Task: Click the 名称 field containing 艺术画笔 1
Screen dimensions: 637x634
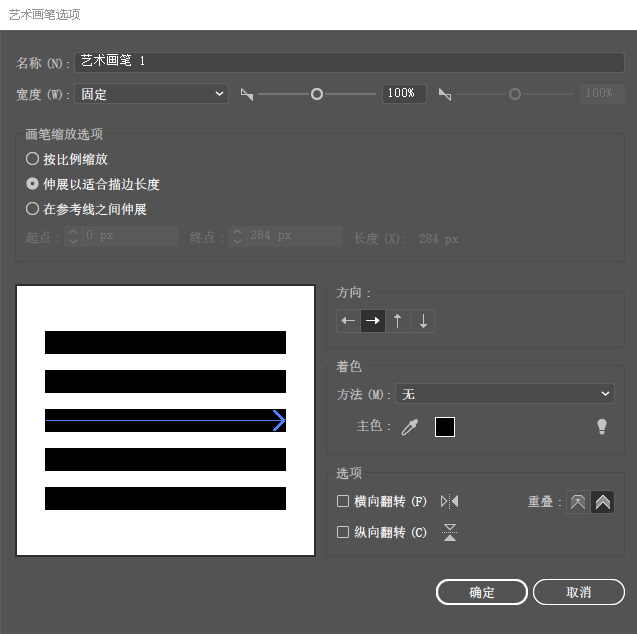Action: pos(349,62)
